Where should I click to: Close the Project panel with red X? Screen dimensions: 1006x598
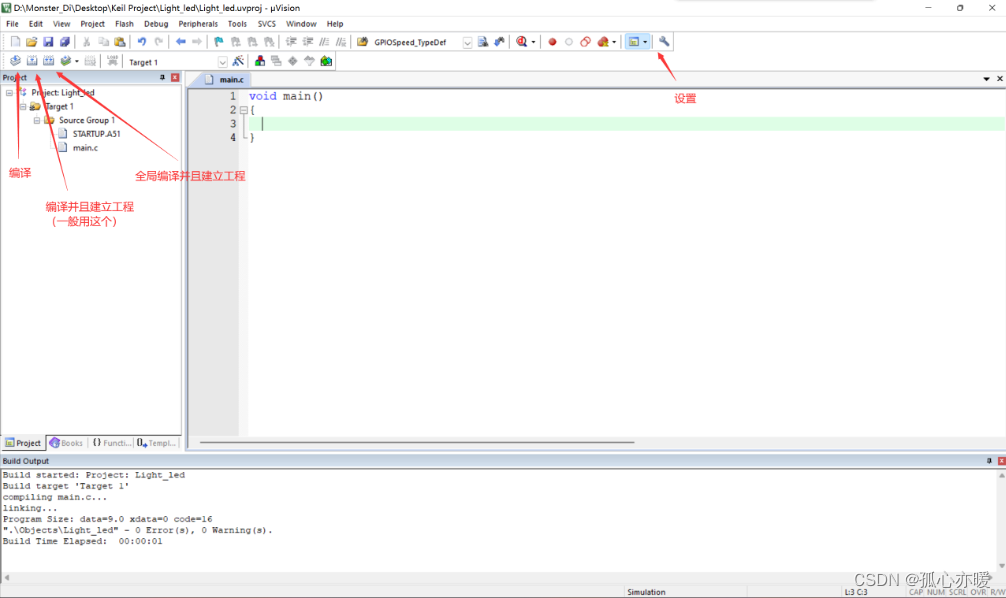pos(175,78)
